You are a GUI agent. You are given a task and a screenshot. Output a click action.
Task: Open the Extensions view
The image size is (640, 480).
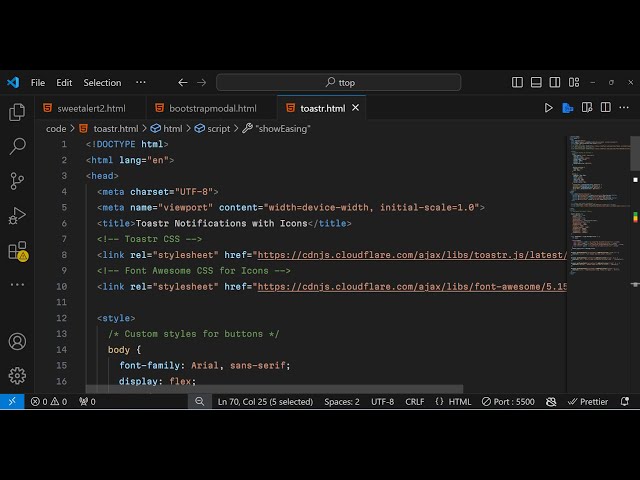pyautogui.click(x=17, y=250)
